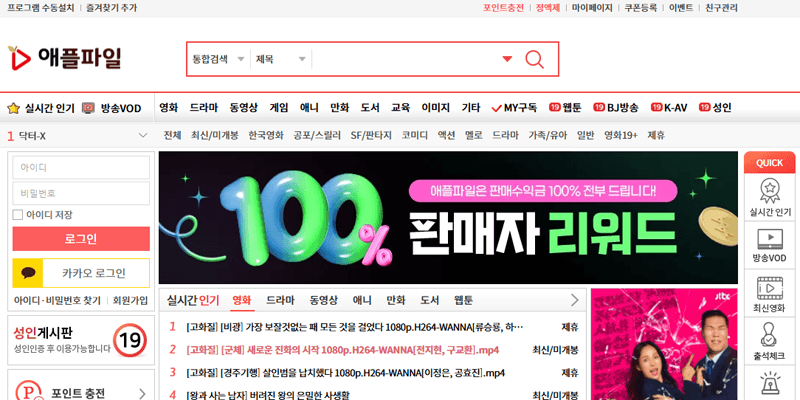Open 친구관리 top link
Screen dimensions: 800x400
point(721,8)
